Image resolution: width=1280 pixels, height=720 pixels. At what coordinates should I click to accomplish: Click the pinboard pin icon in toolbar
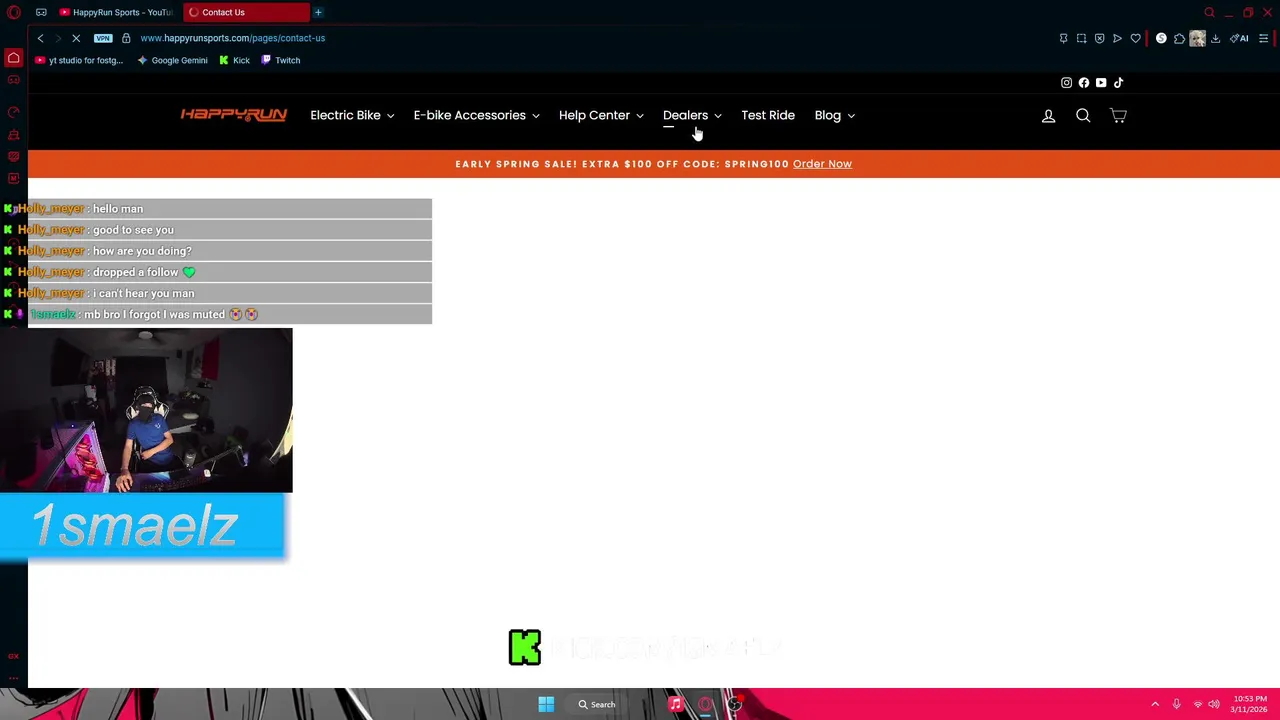[1063, 38]
